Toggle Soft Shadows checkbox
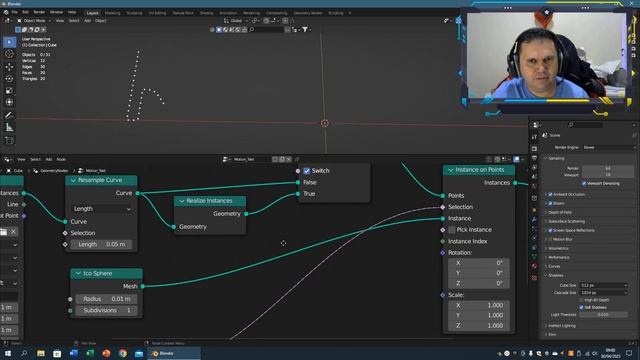Screen dimensions: 640x360 [x=582, y=307]
